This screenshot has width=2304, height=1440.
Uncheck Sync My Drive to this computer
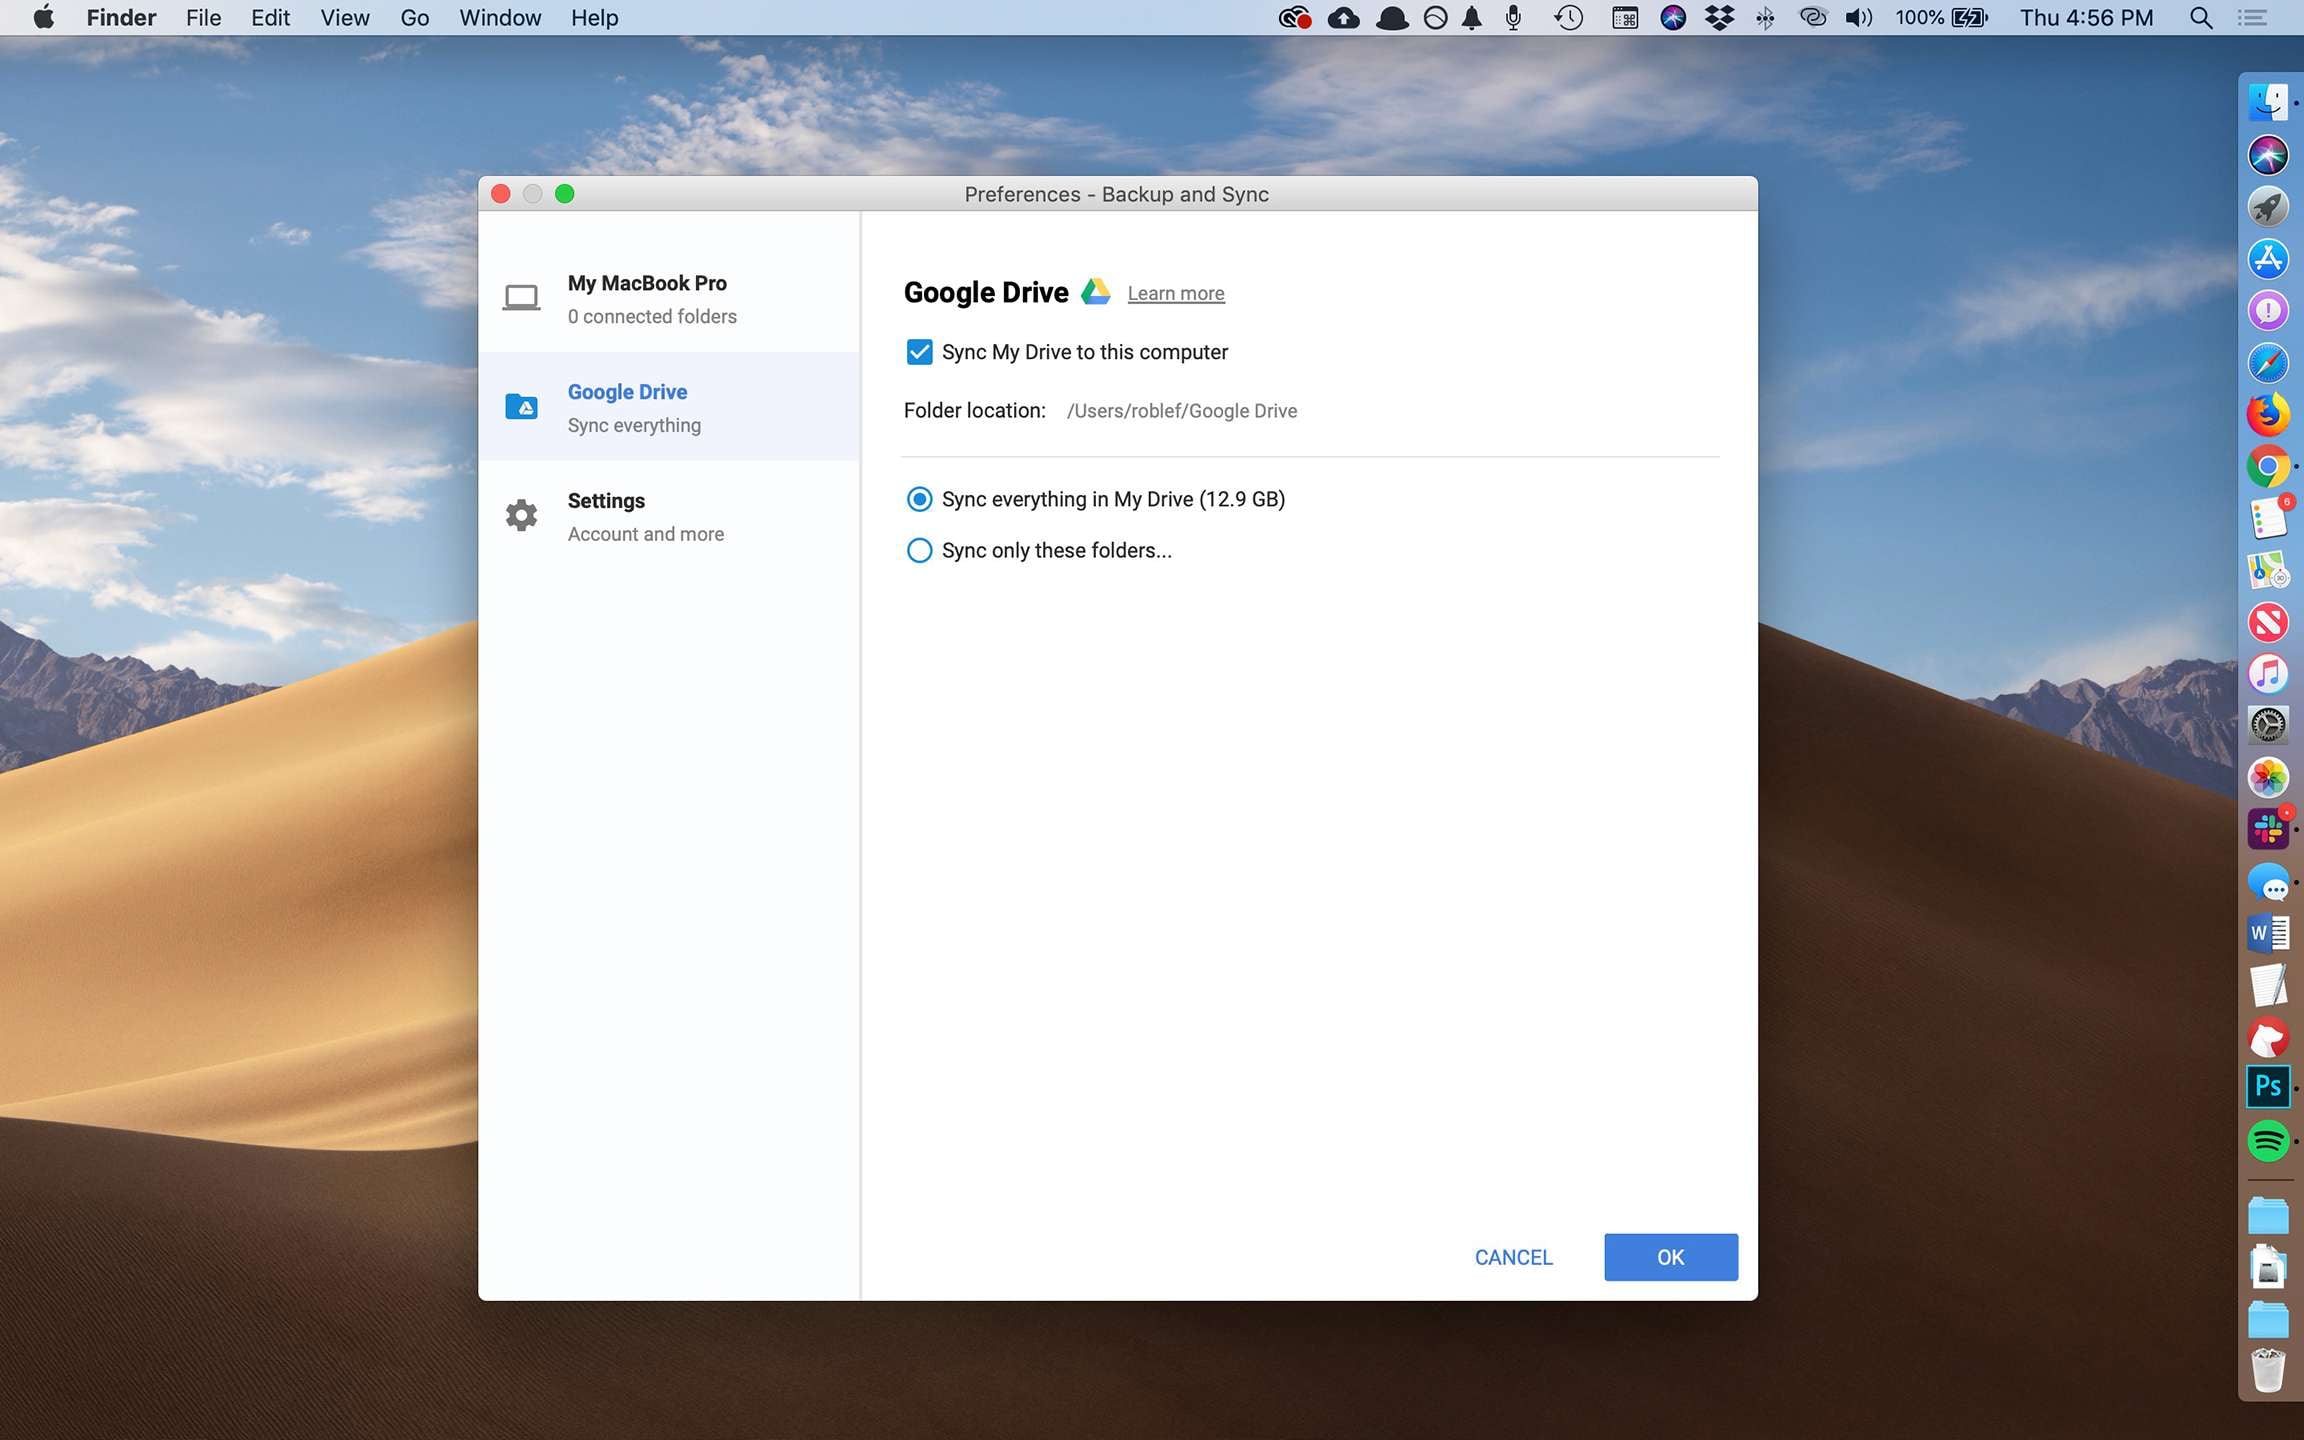tap(919, 352)
